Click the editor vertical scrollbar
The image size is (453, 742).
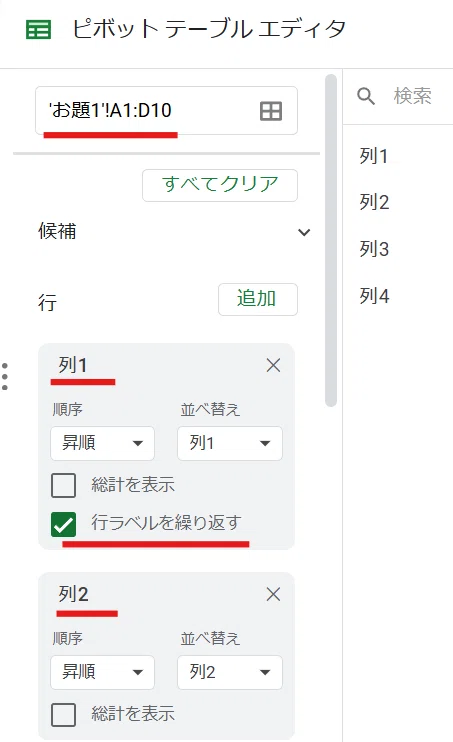point(331,240)
